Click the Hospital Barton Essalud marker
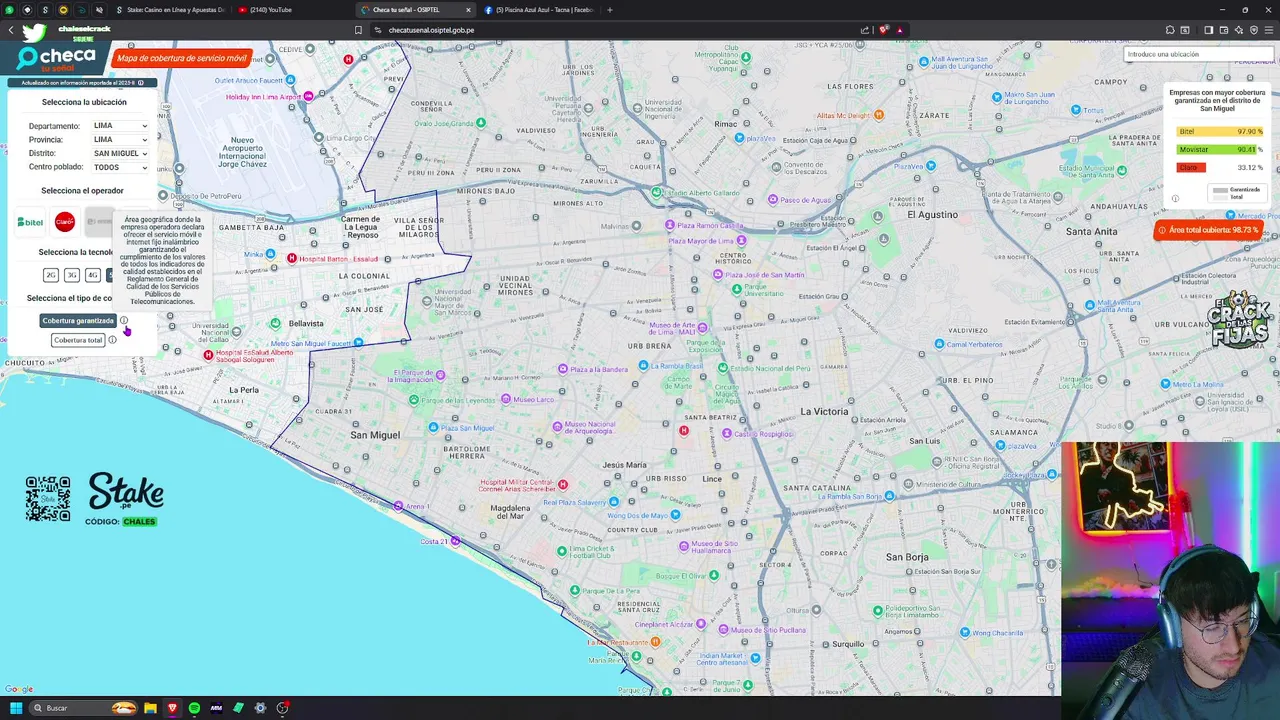 coord(291,259)
